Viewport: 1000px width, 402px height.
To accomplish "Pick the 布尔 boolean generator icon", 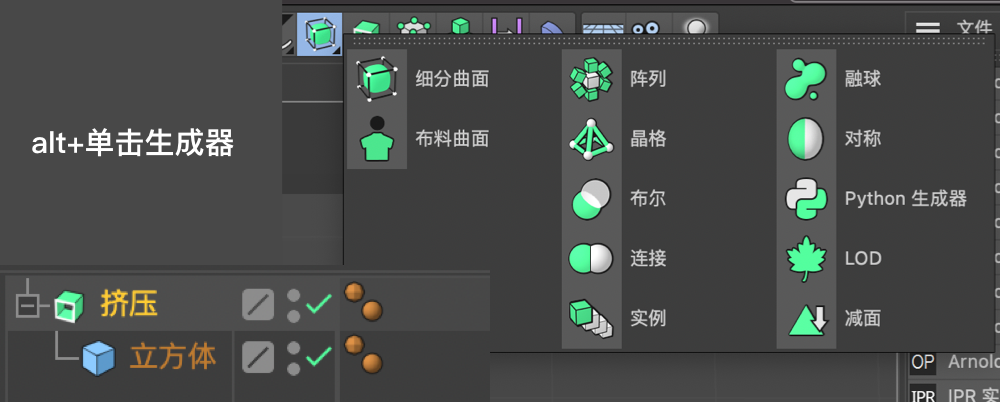I will (x=590, y=199).
